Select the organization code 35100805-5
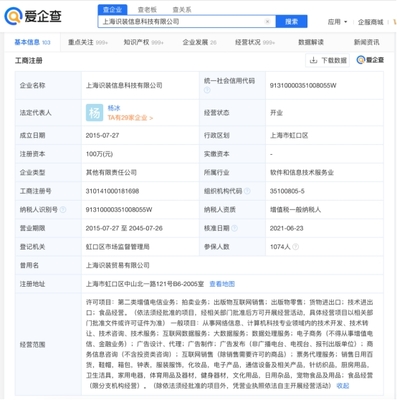 tap(287, 191)
